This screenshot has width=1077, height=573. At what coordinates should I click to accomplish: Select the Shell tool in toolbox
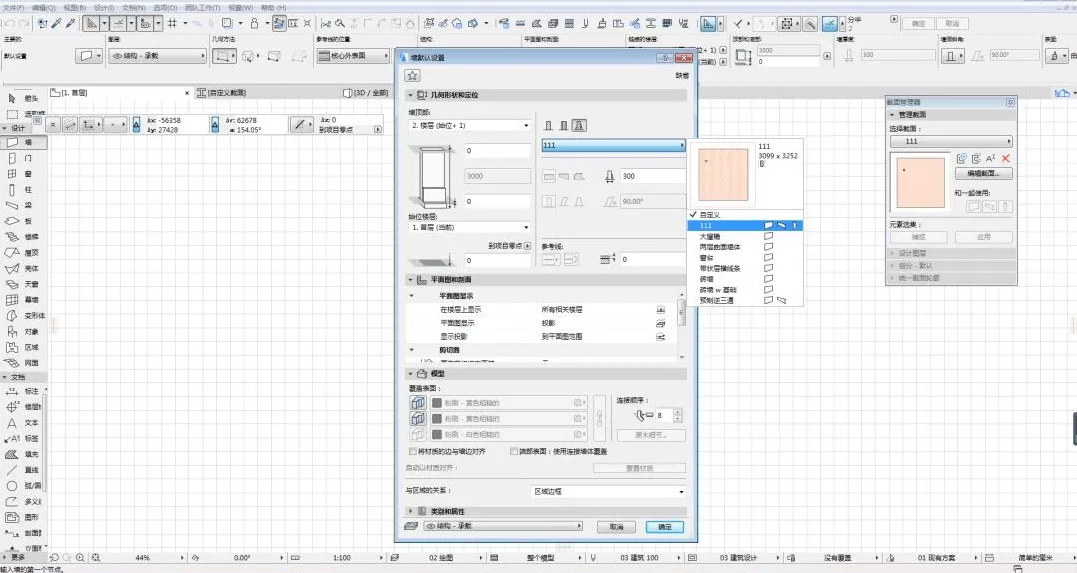click(23, 269)
